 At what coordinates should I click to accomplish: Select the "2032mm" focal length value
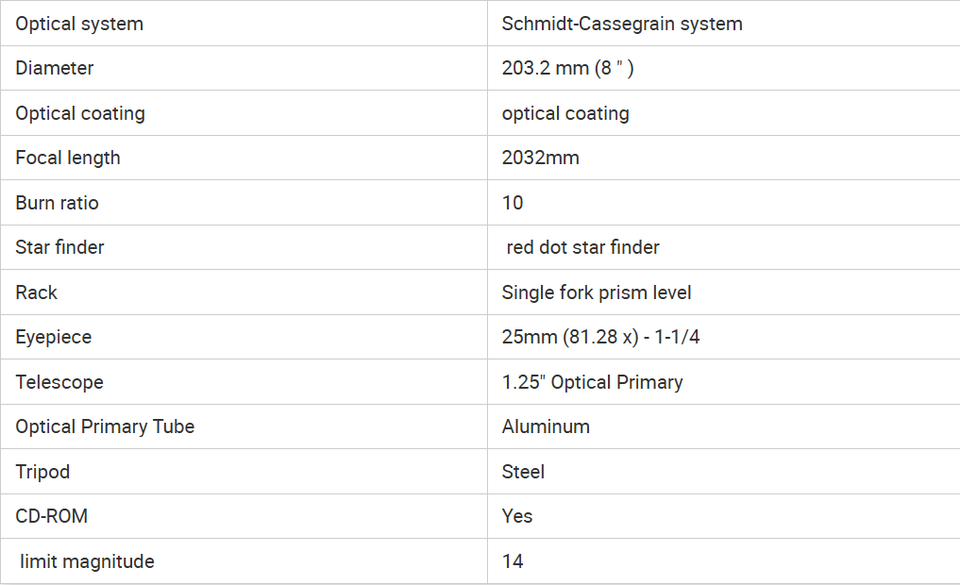[541, 158]
